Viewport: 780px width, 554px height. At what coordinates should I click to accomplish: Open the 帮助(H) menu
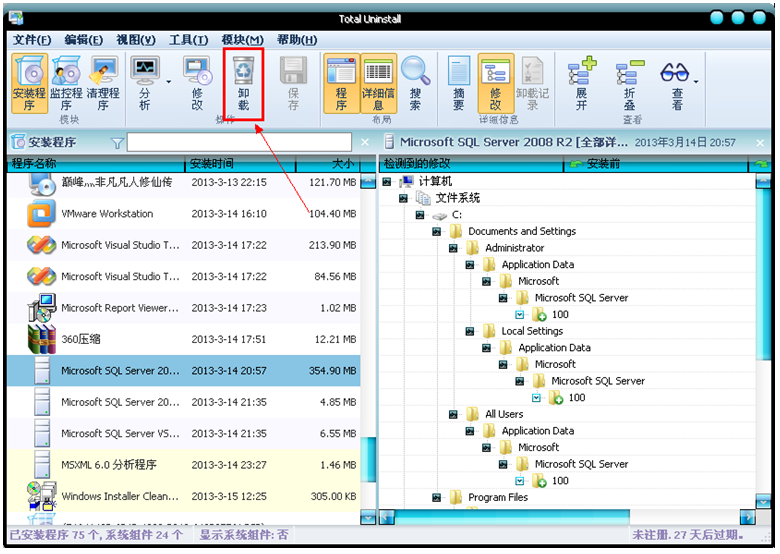pyautogui.click(x=297, y=40)
